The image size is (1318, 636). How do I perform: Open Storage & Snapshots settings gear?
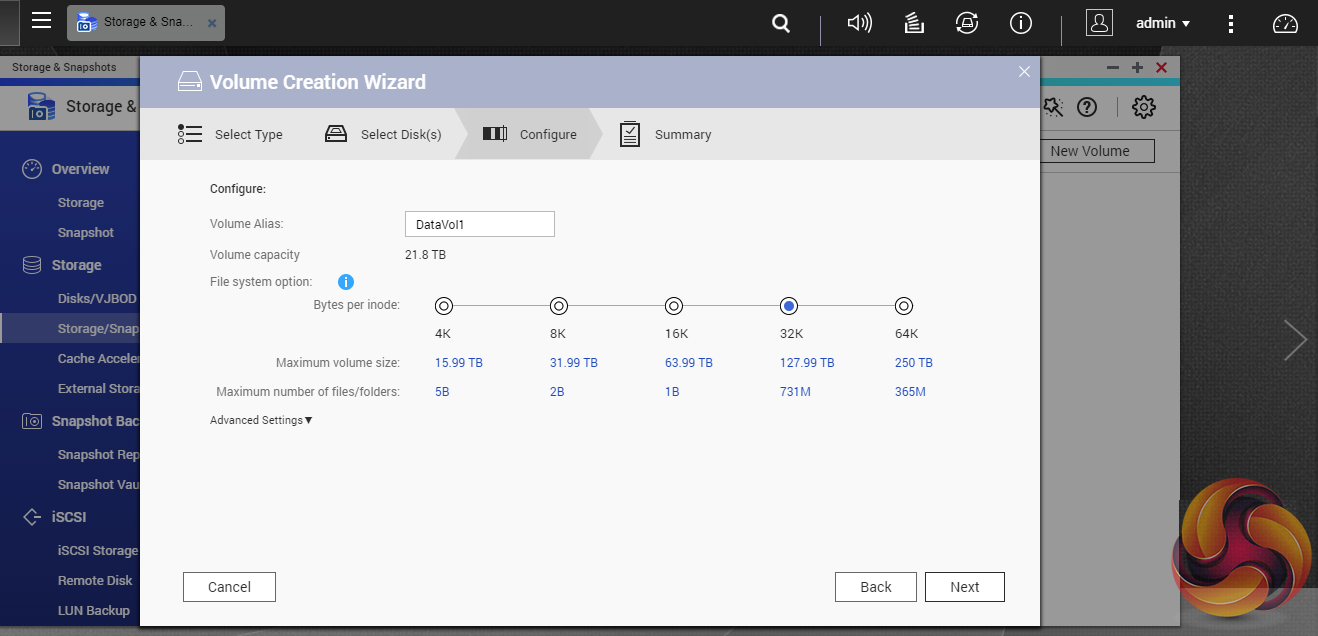click(1143, 107)
